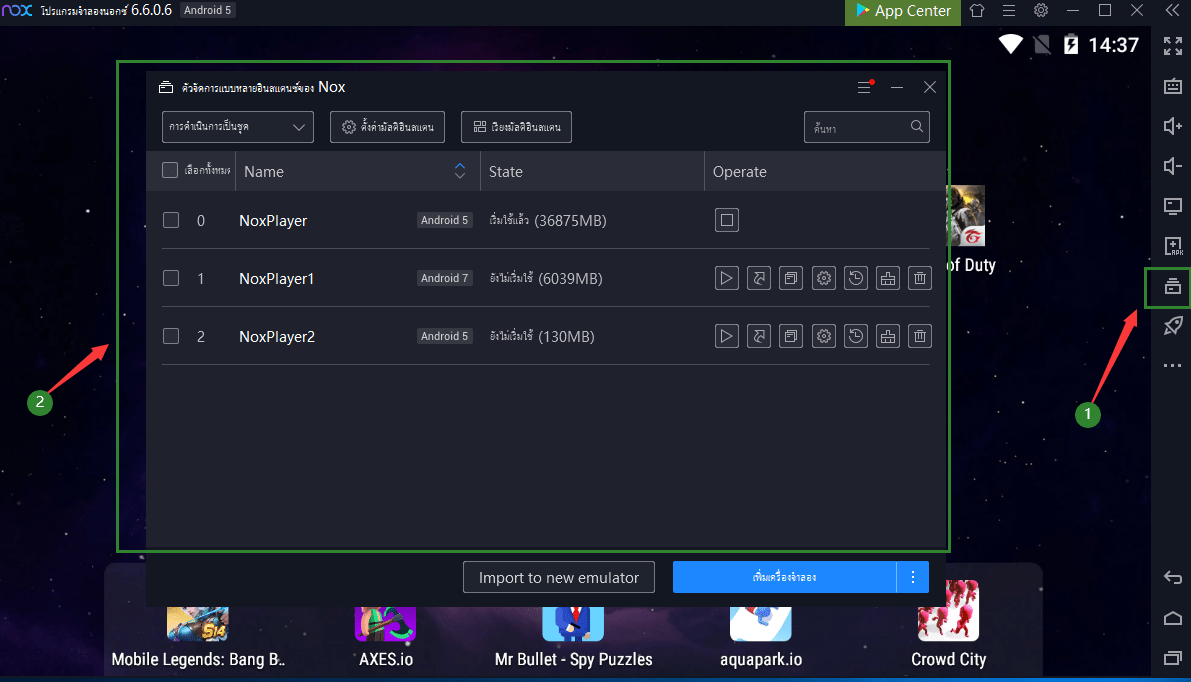Click the search magnifier icon

tap(917, 126)
